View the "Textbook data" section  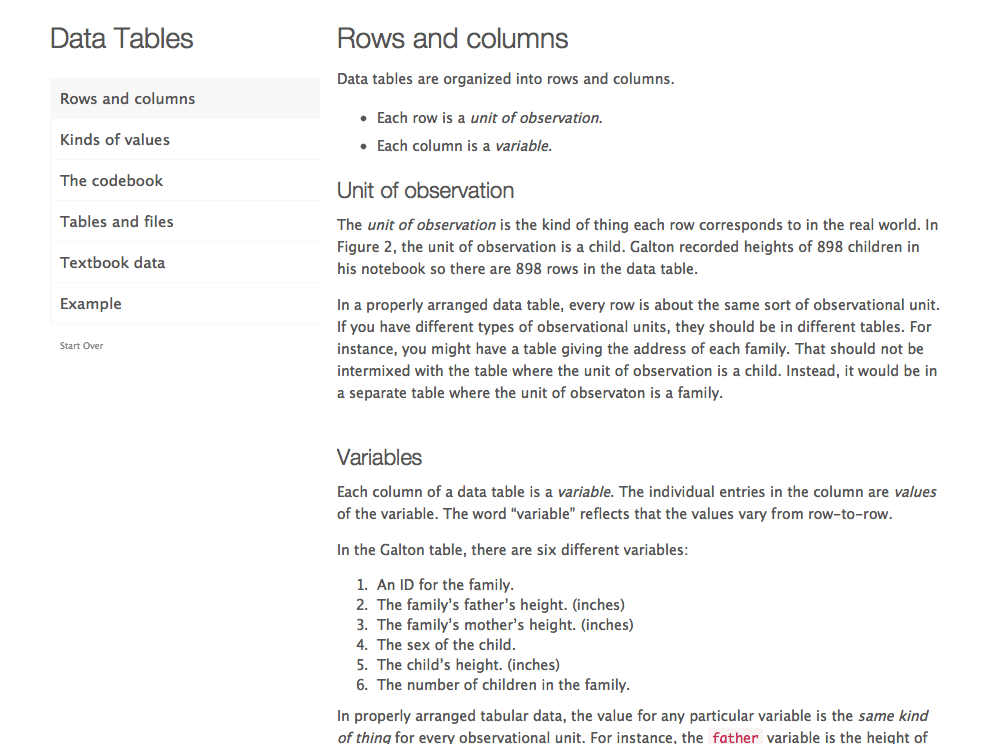tap(112, 262)
